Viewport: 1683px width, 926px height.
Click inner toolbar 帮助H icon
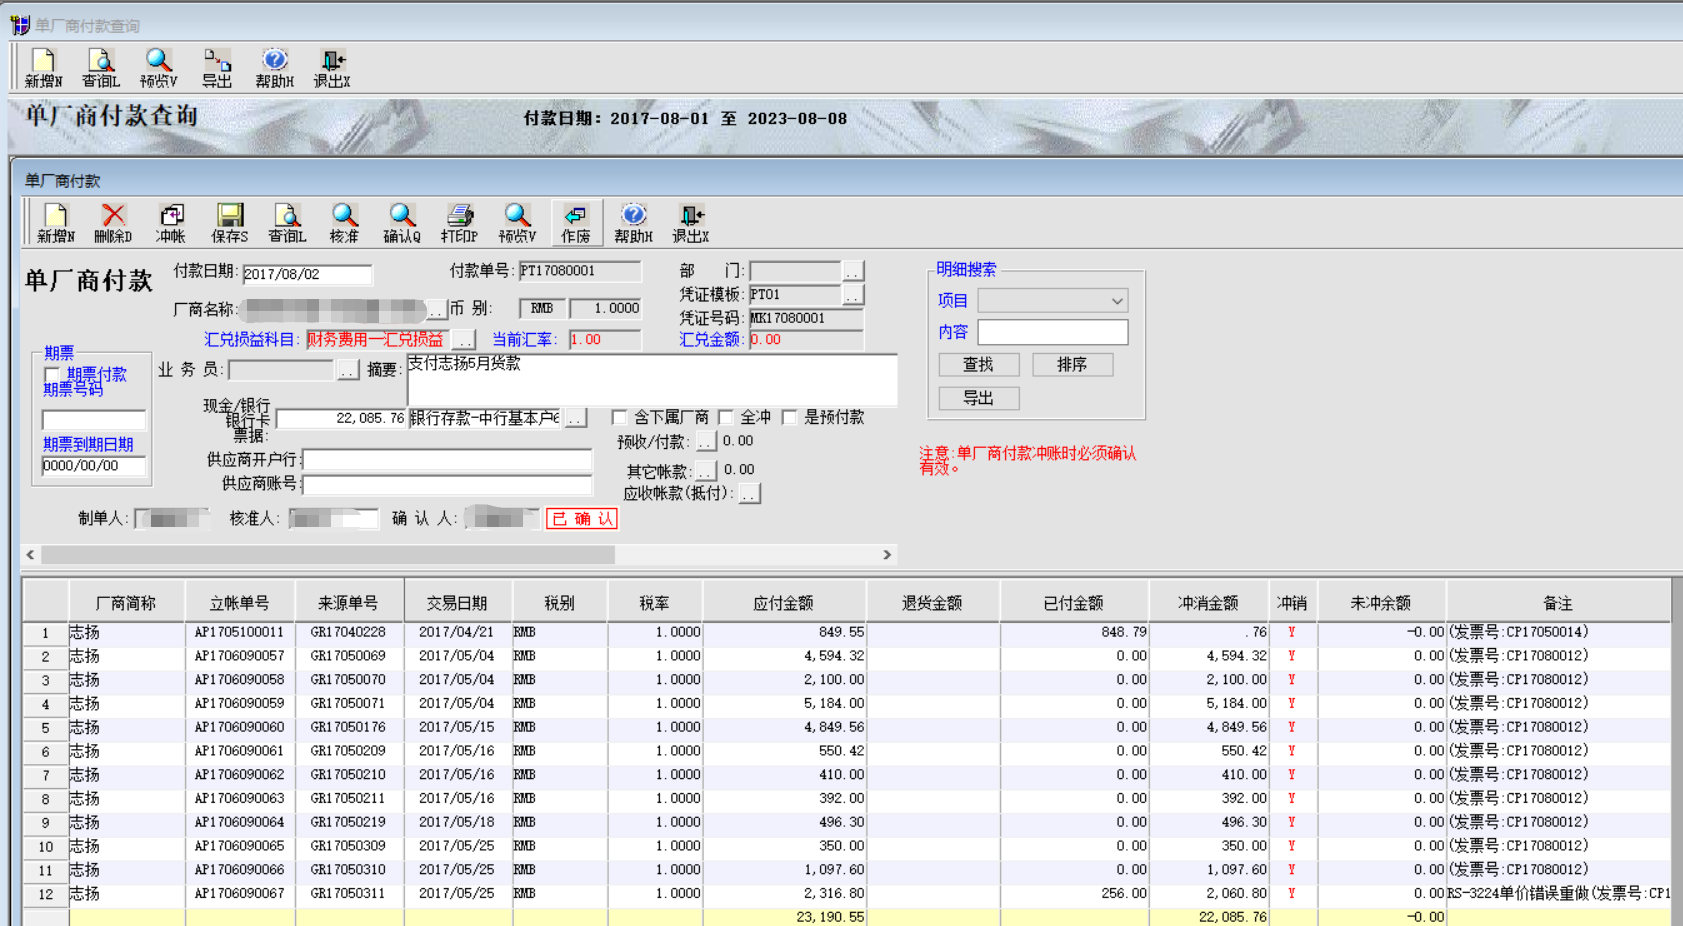coord(633,223)
